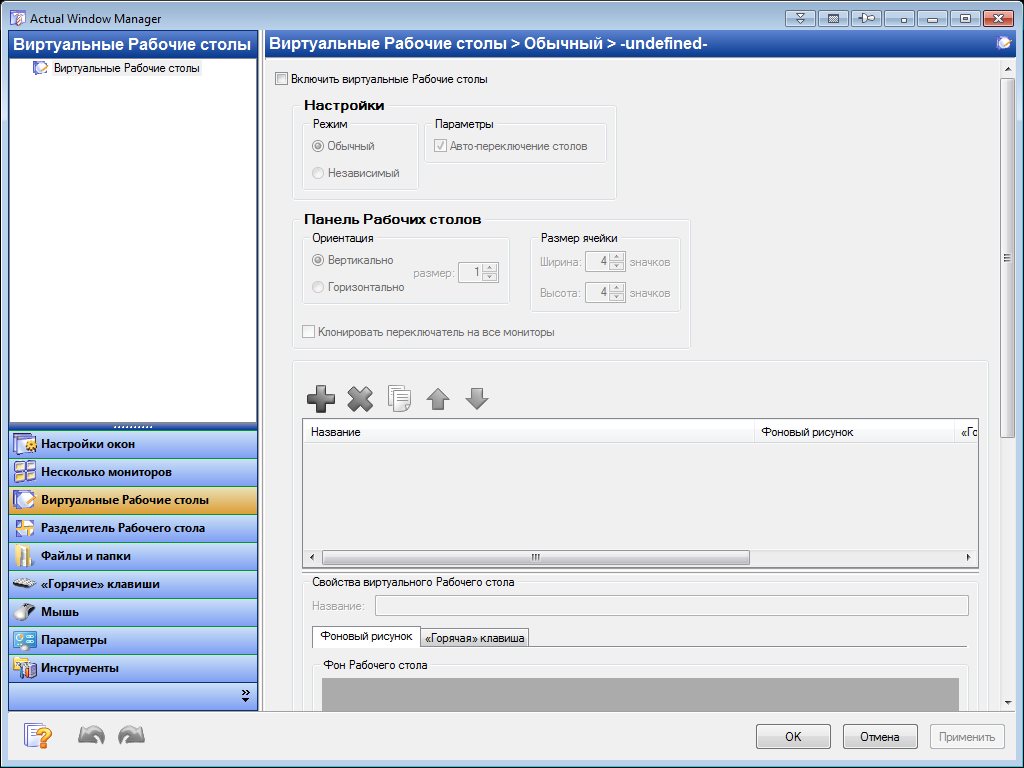Click the delete desktop X icon

(x=360, y=399)
